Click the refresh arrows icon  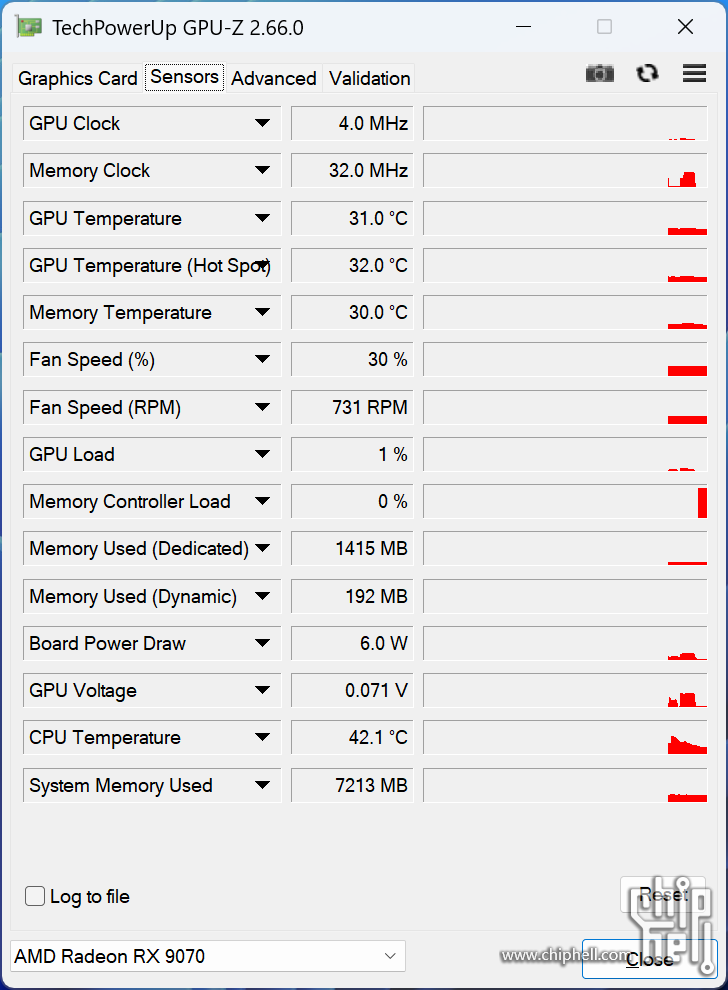(x=647, y=73)
